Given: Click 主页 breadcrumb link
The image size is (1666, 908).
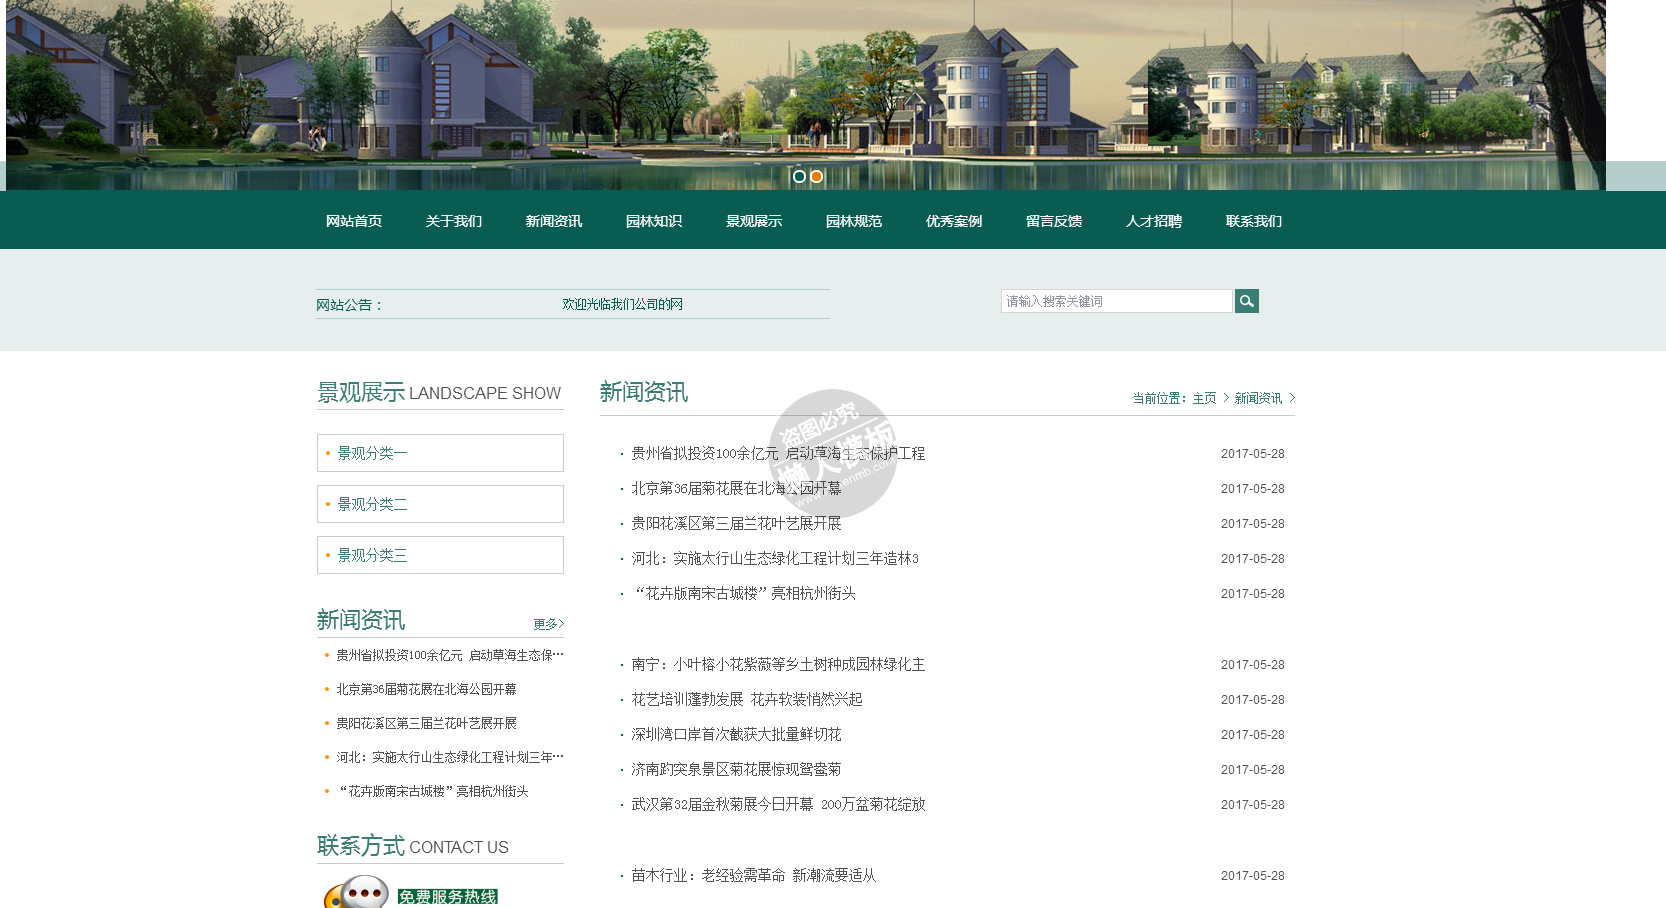Looking at the screenshot, I should tap(1204, 398).
